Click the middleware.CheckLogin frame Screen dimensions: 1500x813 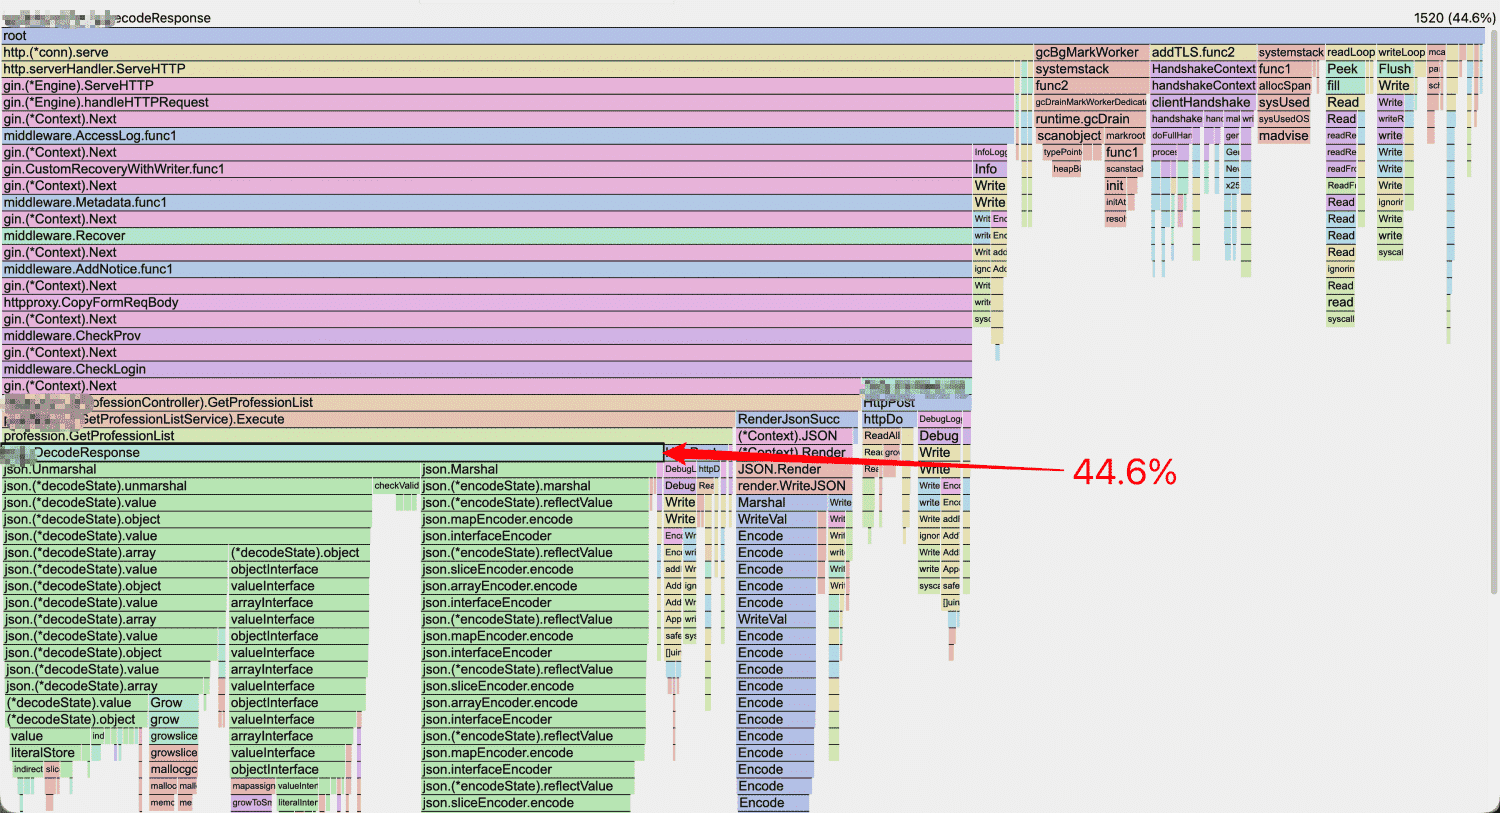pos(487,369)
